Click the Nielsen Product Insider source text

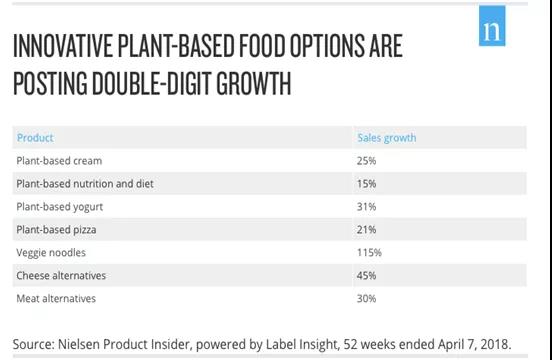[262, 344]
